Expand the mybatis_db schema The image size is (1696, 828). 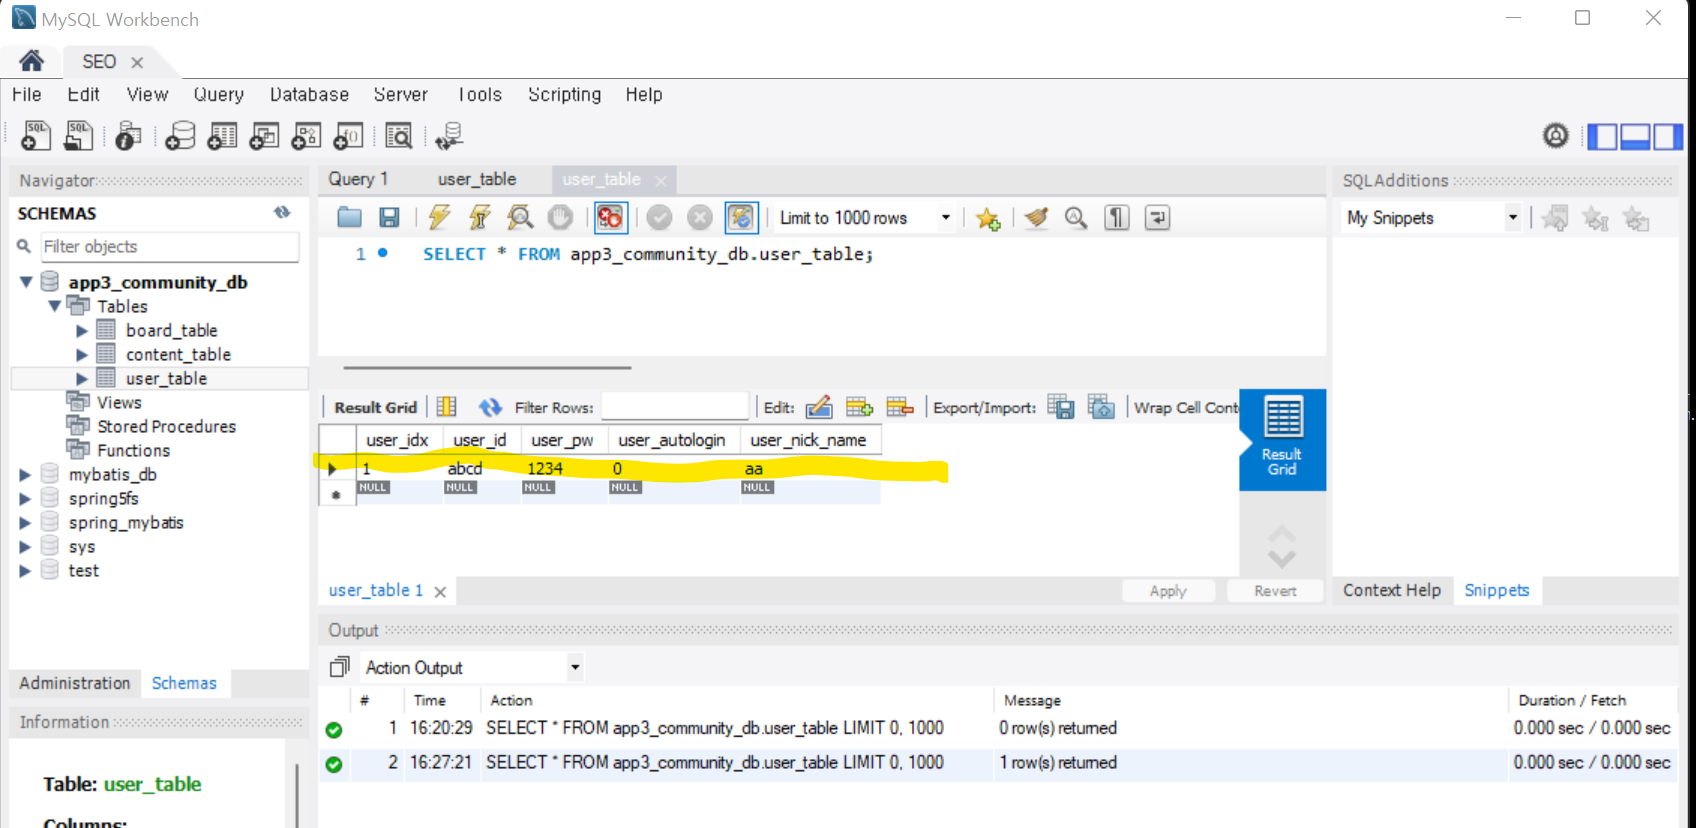point(25,474)
